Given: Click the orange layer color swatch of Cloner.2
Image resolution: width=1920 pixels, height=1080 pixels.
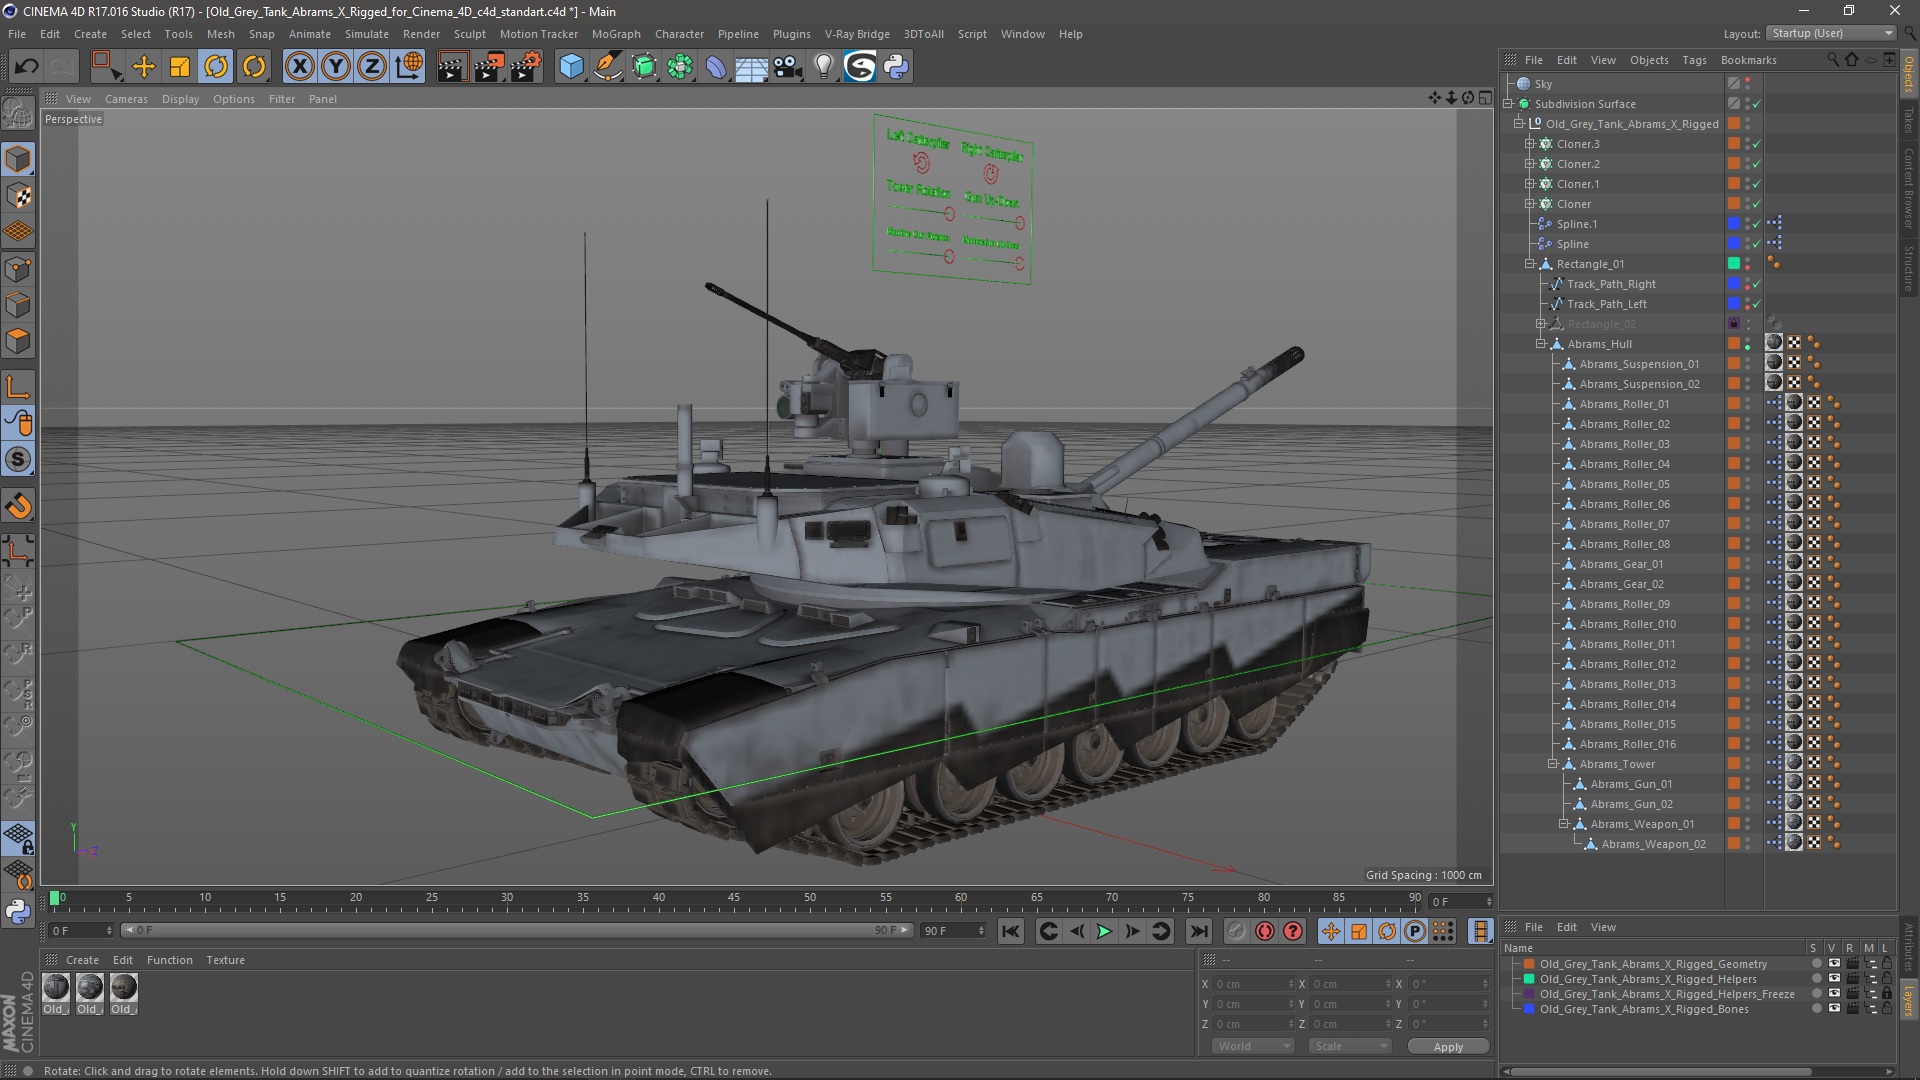Looking at the screenshot, I should [1734, 164].
